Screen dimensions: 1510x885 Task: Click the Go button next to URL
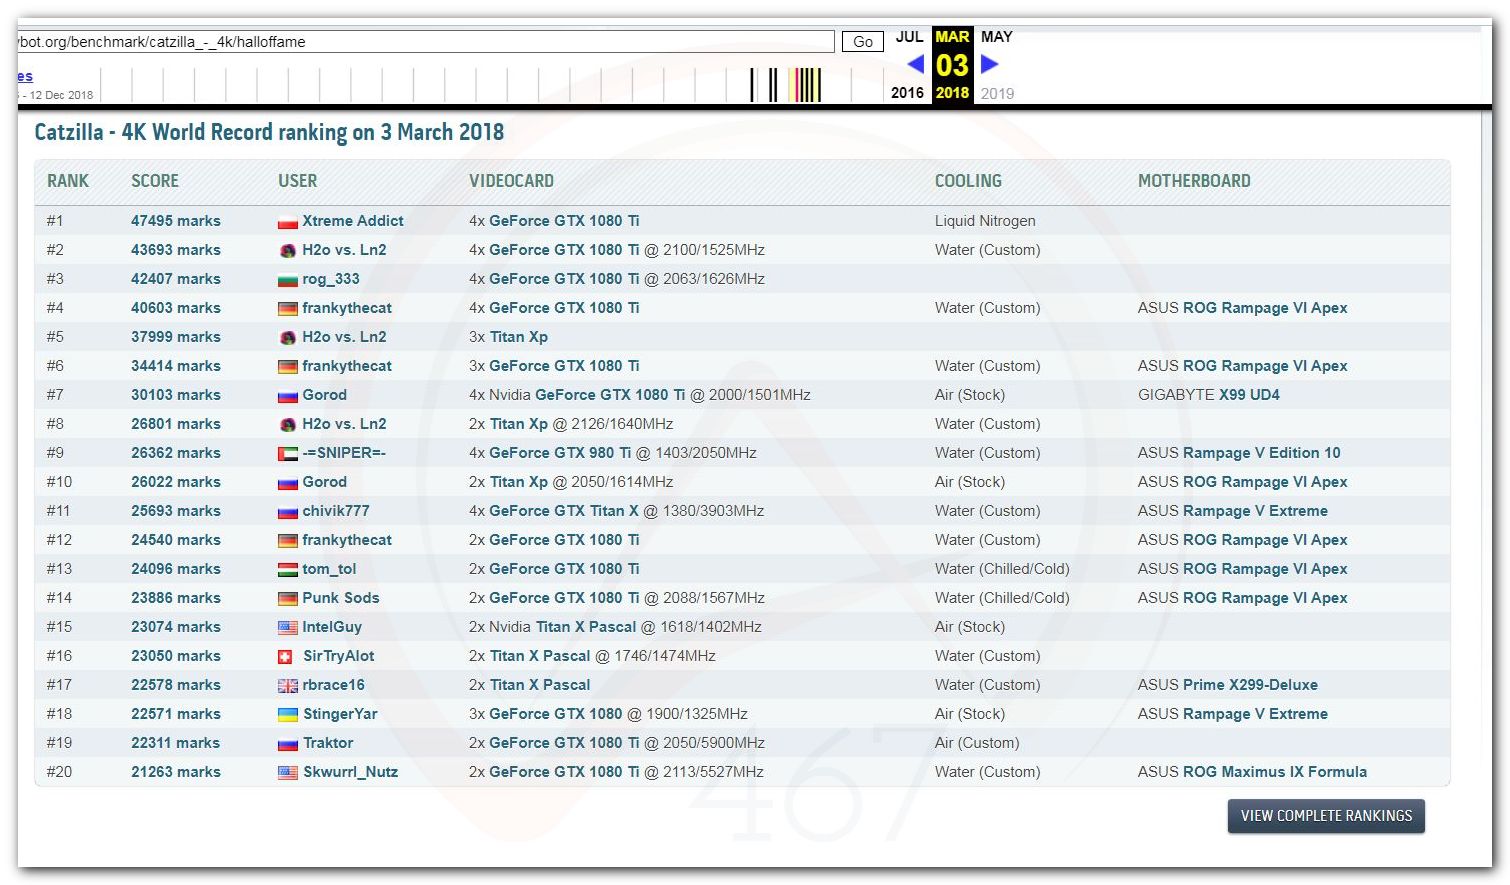tap(863, 41)
